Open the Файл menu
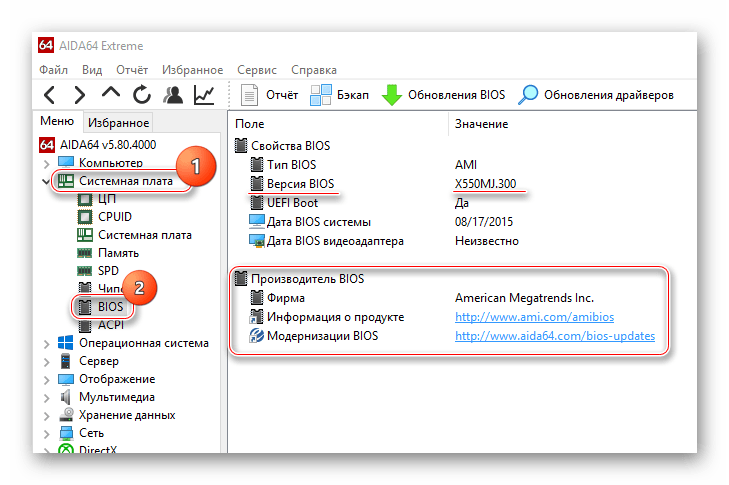This screenshot has height=485, width=729. pos(53,70)
